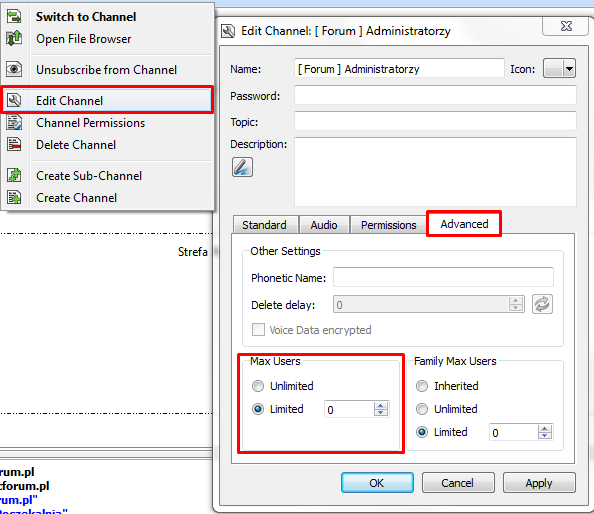Image resolution: width=594 pixels, height=514 pixels.
Task: Click the Create Sub-Channel icon
Action: pyautogui.click(x=14, y=175)
